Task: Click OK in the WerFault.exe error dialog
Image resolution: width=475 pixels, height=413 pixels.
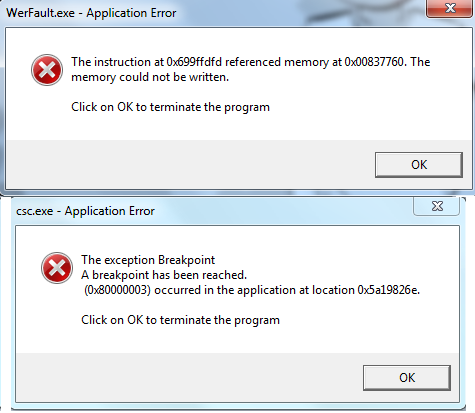Action: [x=419, y=165]
